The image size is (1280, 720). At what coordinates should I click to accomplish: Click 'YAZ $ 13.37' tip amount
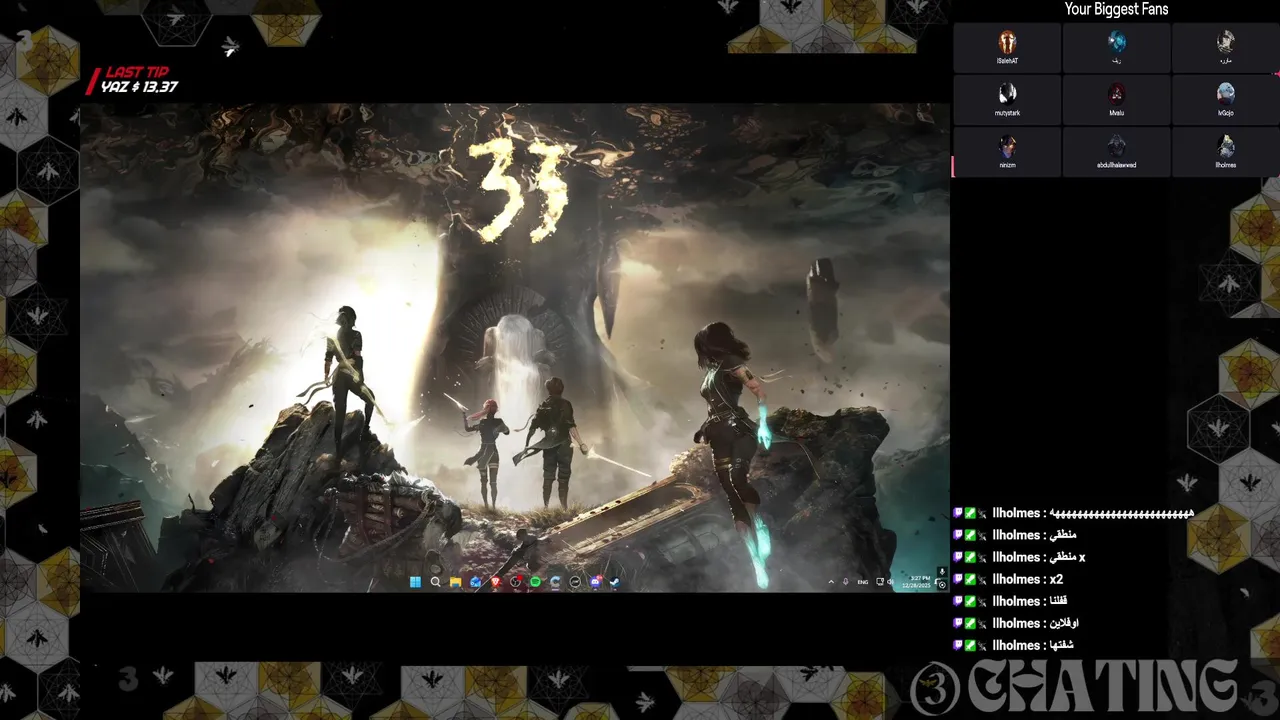tap(139, 87)
